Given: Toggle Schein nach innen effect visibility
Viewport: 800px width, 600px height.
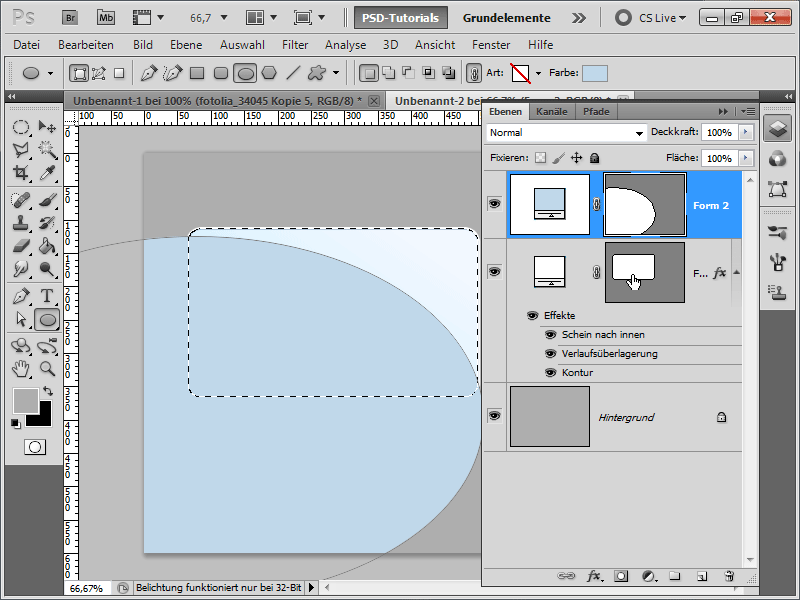Looking at the screenshot, I should coord(551,335).
